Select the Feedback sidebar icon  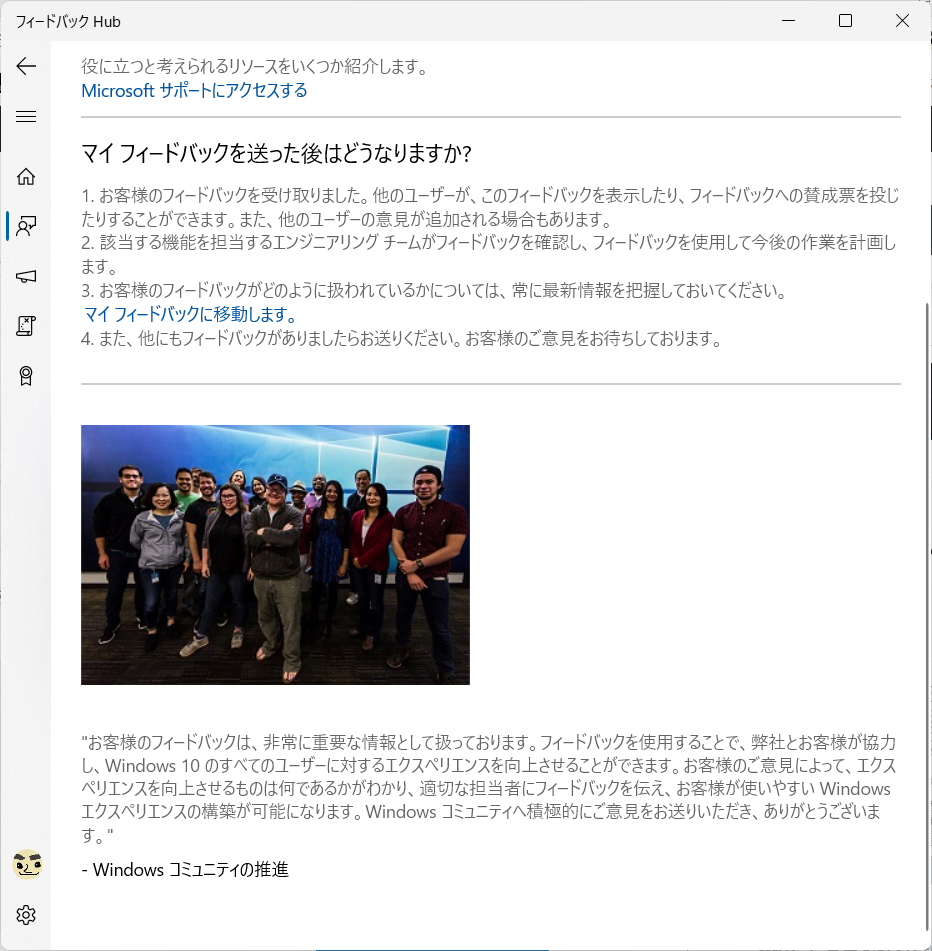point(25,226)
